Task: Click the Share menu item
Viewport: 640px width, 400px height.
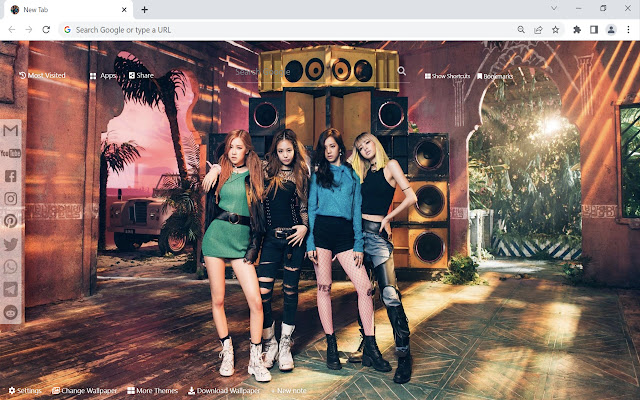Action: click(141, 76)
